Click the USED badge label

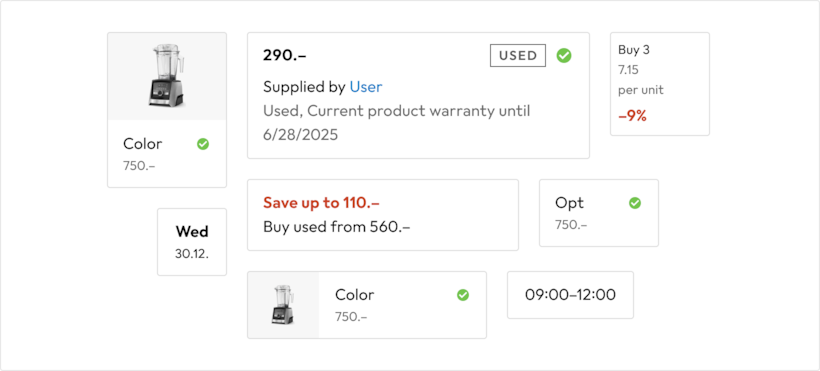(518, 55)
